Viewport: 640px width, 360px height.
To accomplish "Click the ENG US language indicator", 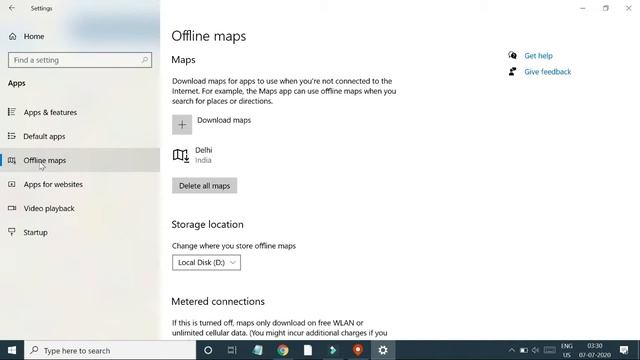I will point(567,350).
